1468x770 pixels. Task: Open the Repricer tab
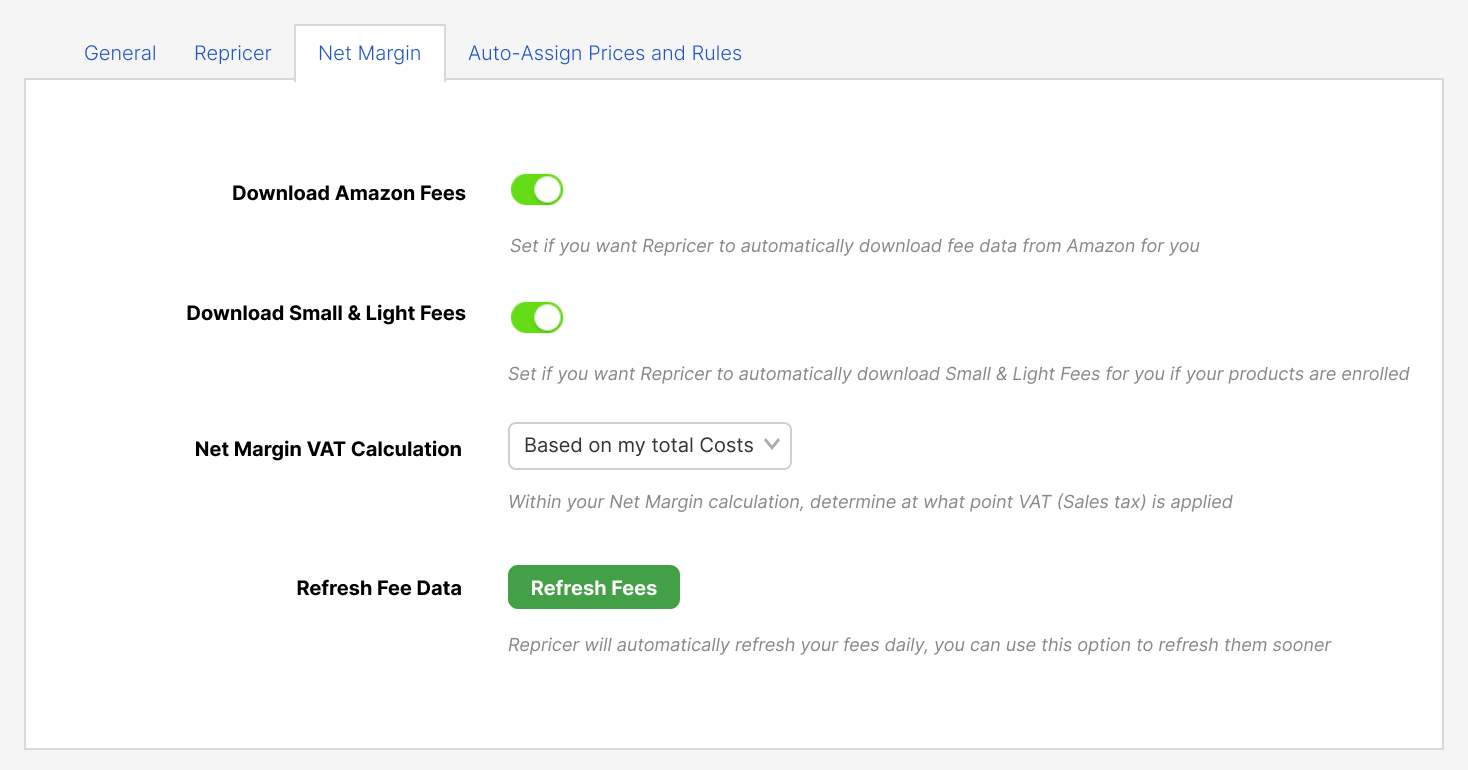coord(233,53)
